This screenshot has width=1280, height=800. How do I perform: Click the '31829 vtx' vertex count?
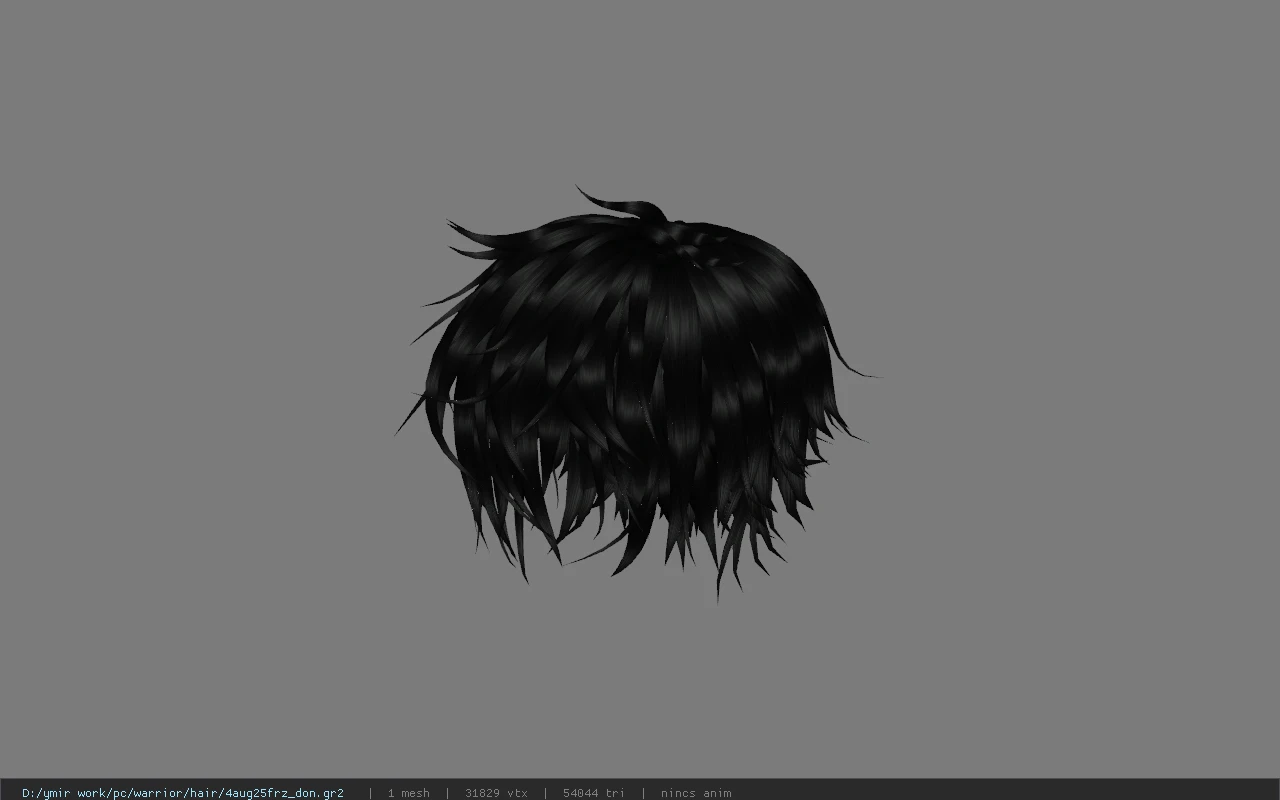[x=496, y=793]
